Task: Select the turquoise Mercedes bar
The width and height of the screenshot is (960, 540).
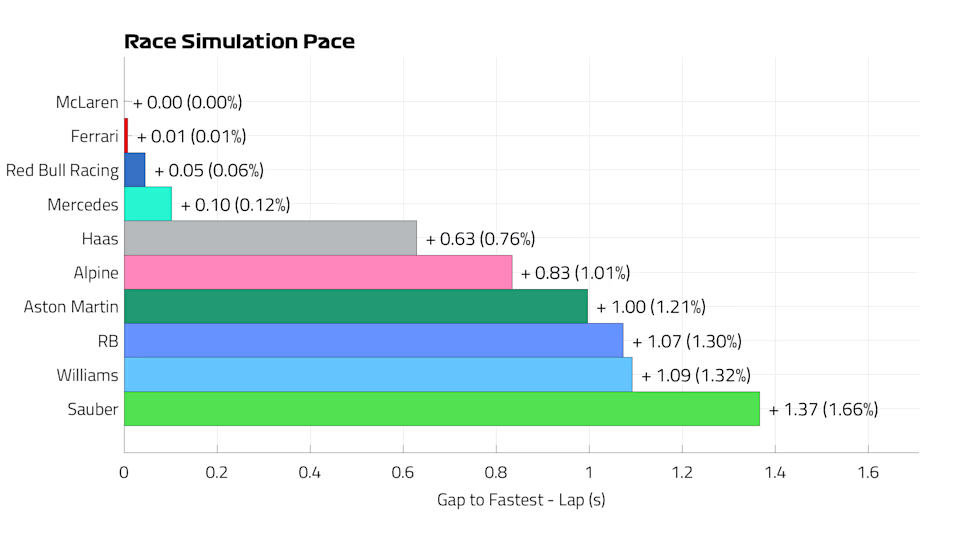Action: [148, 204]
